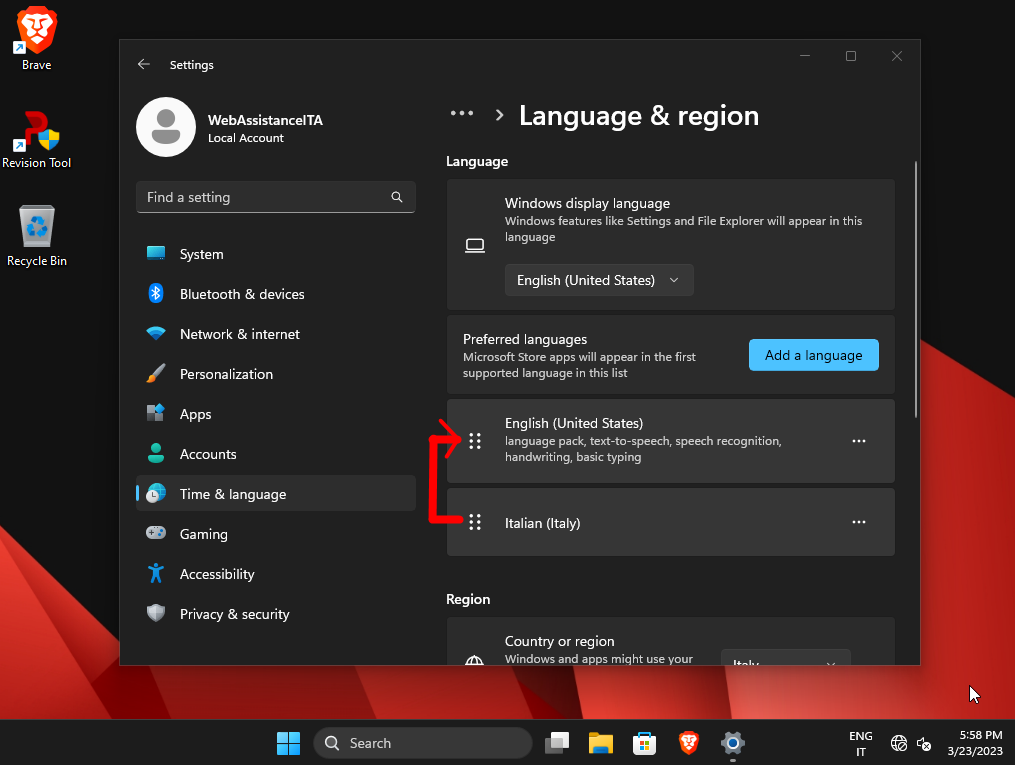
Task: Open clock and date 5:58 PM
Action: click(975, 743)
